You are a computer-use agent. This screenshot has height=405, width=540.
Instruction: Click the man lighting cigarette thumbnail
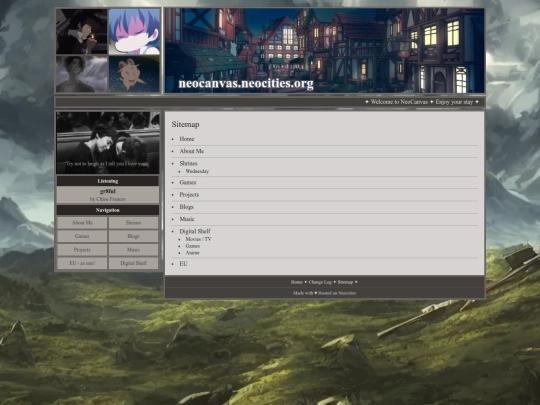(x=82, y=31)
